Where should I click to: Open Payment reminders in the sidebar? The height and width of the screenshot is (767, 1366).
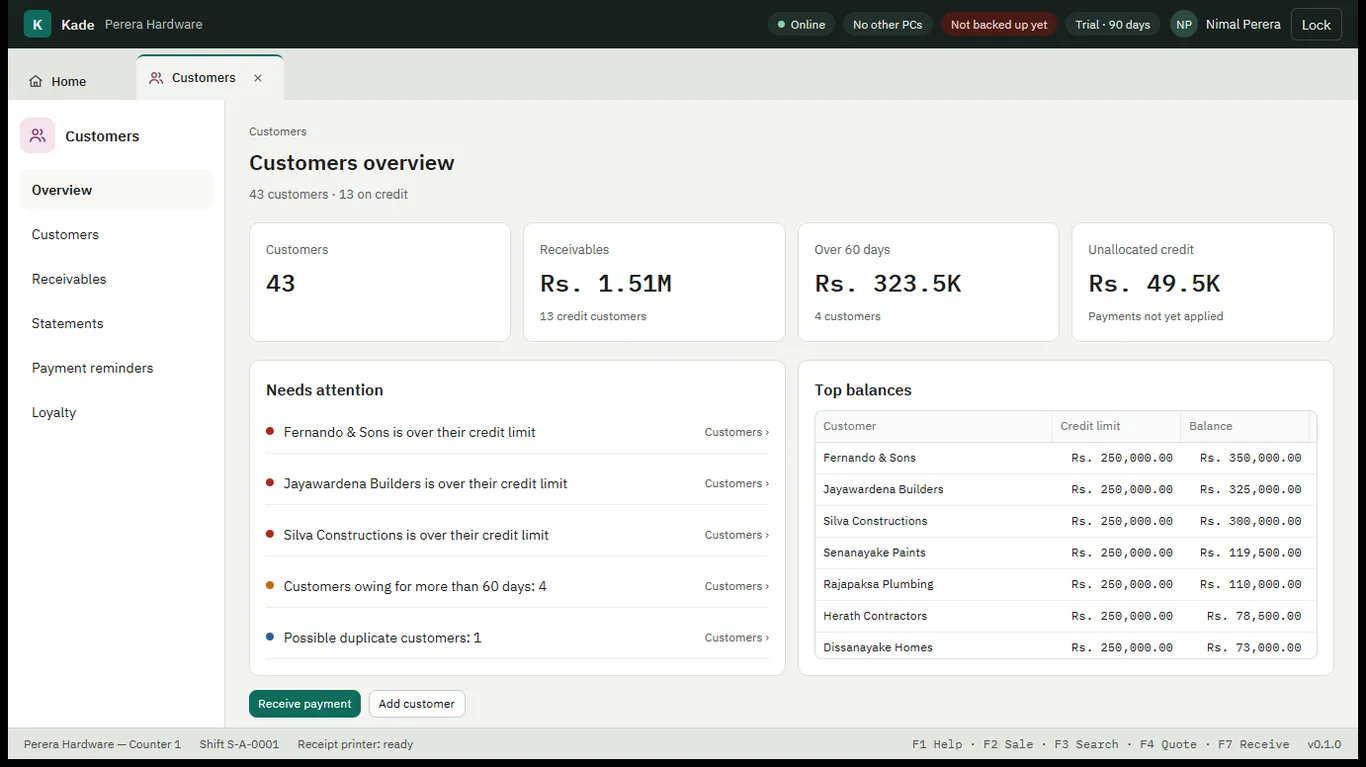coord(116,368)
